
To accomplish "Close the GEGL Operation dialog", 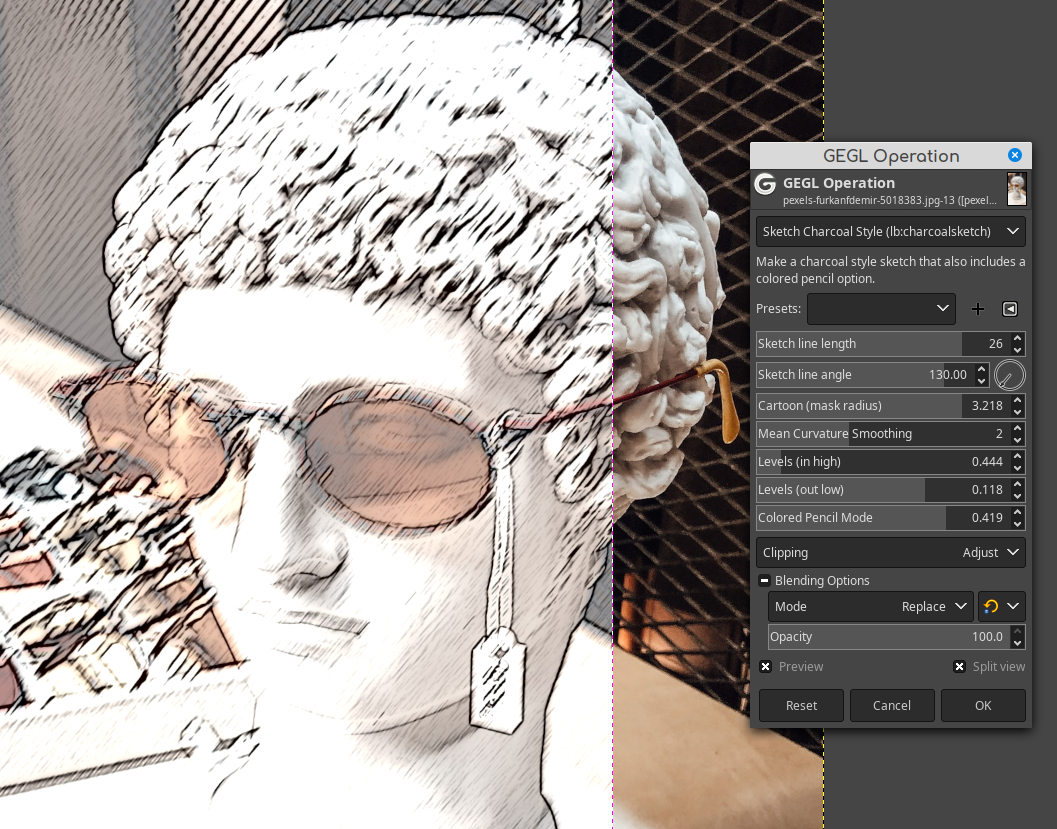I will coord(1014,155).
